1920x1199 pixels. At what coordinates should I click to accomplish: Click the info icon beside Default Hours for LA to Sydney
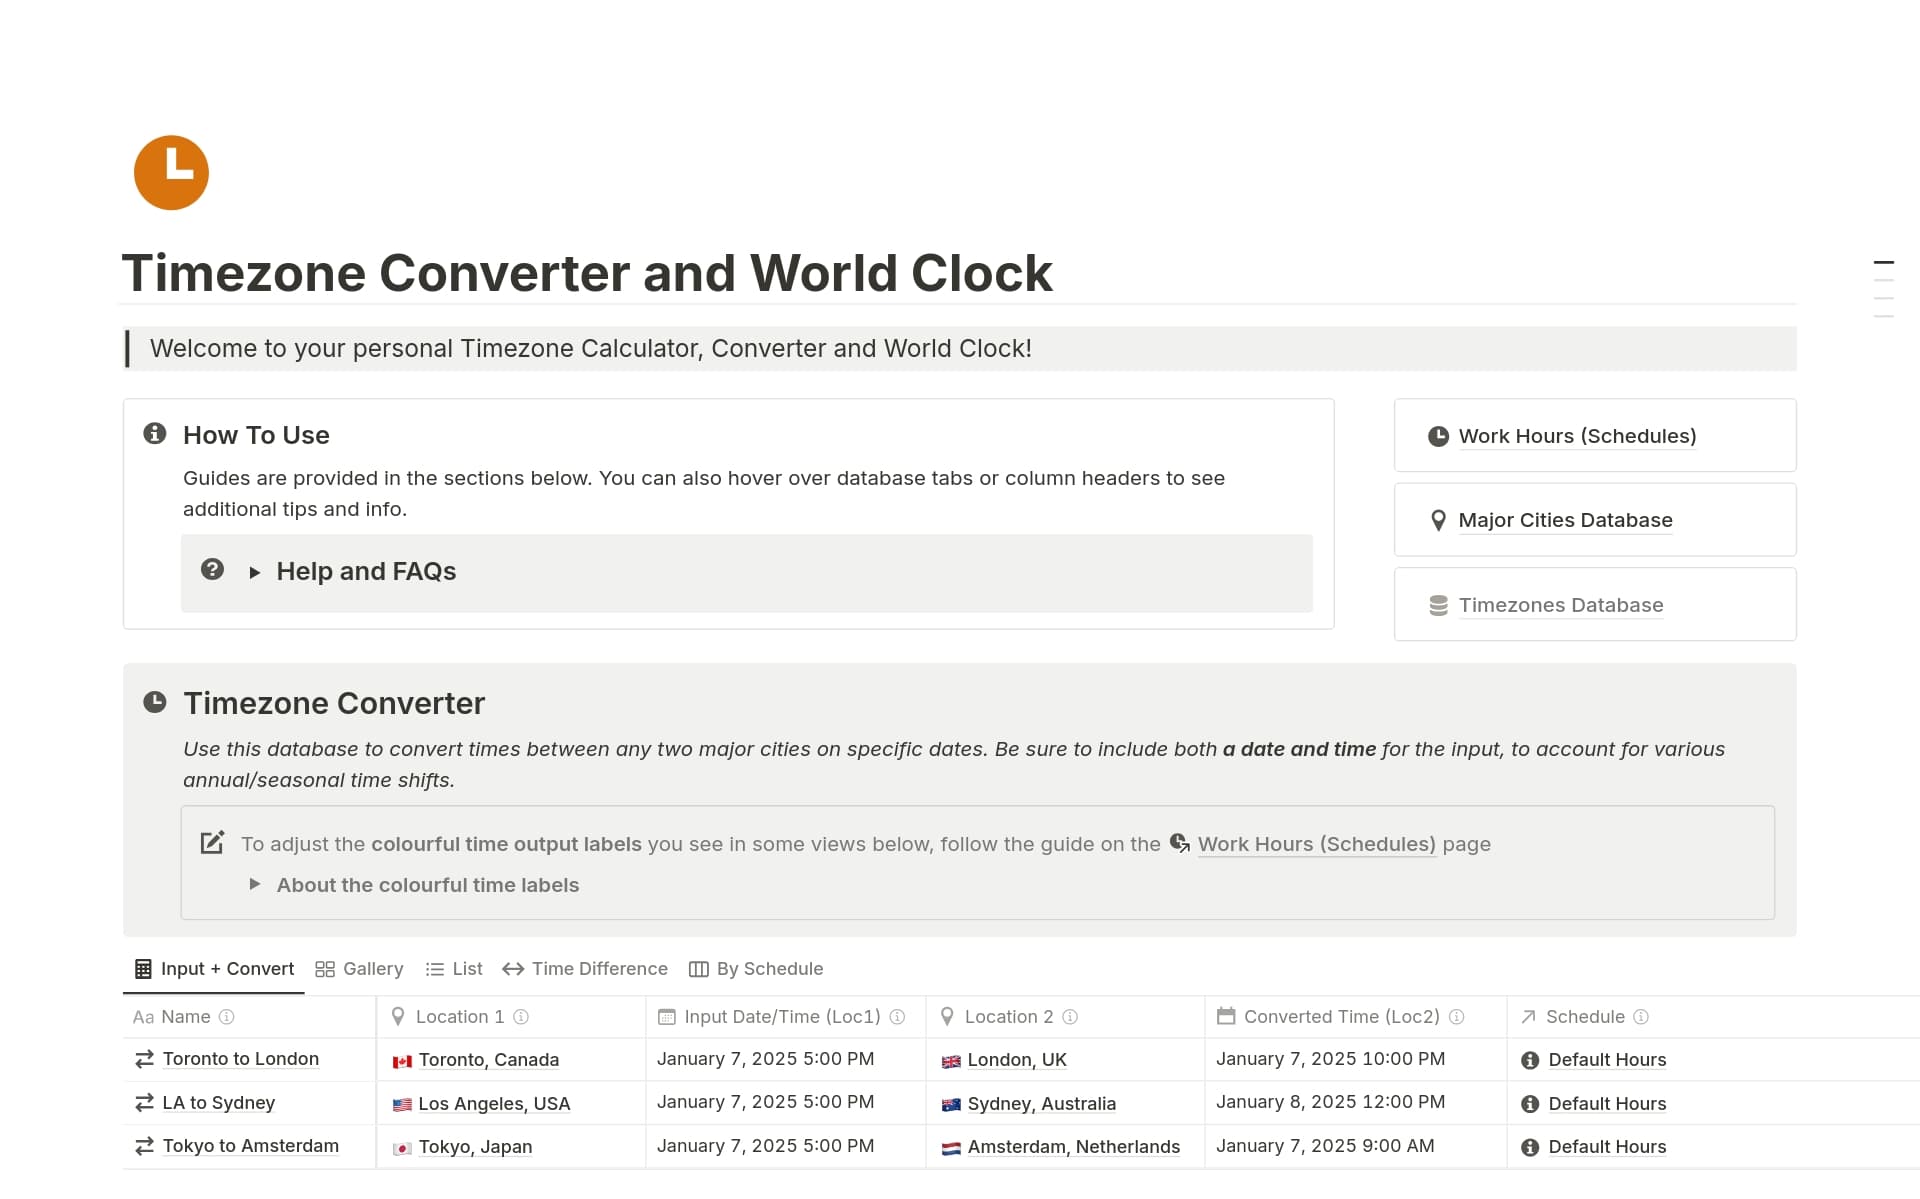pos(1529,1104)
